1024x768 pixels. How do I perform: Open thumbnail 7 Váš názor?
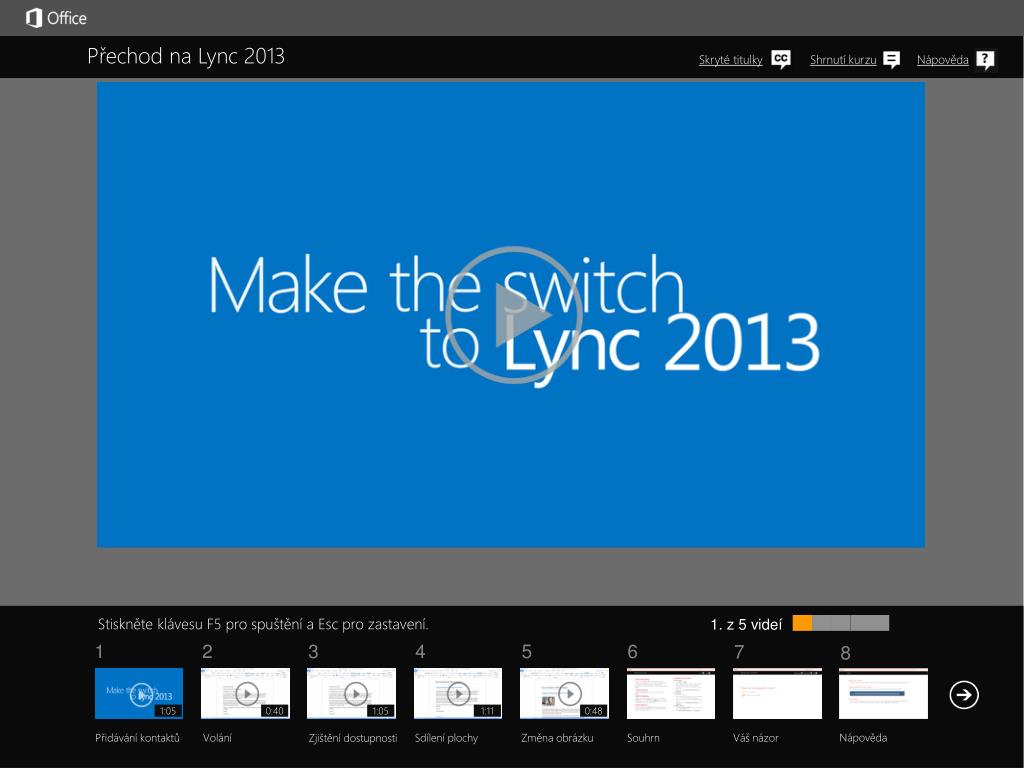[777, 693]
